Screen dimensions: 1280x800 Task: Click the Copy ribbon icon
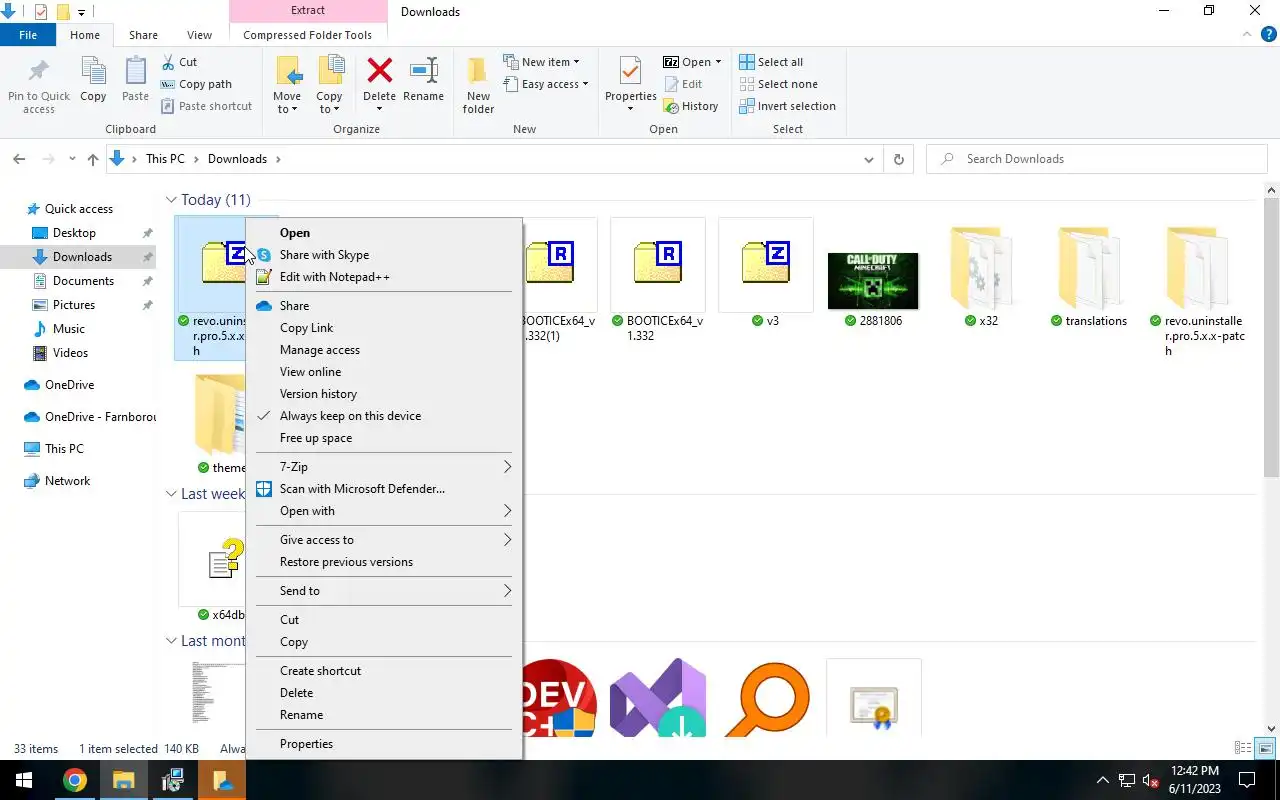[93, 80]
